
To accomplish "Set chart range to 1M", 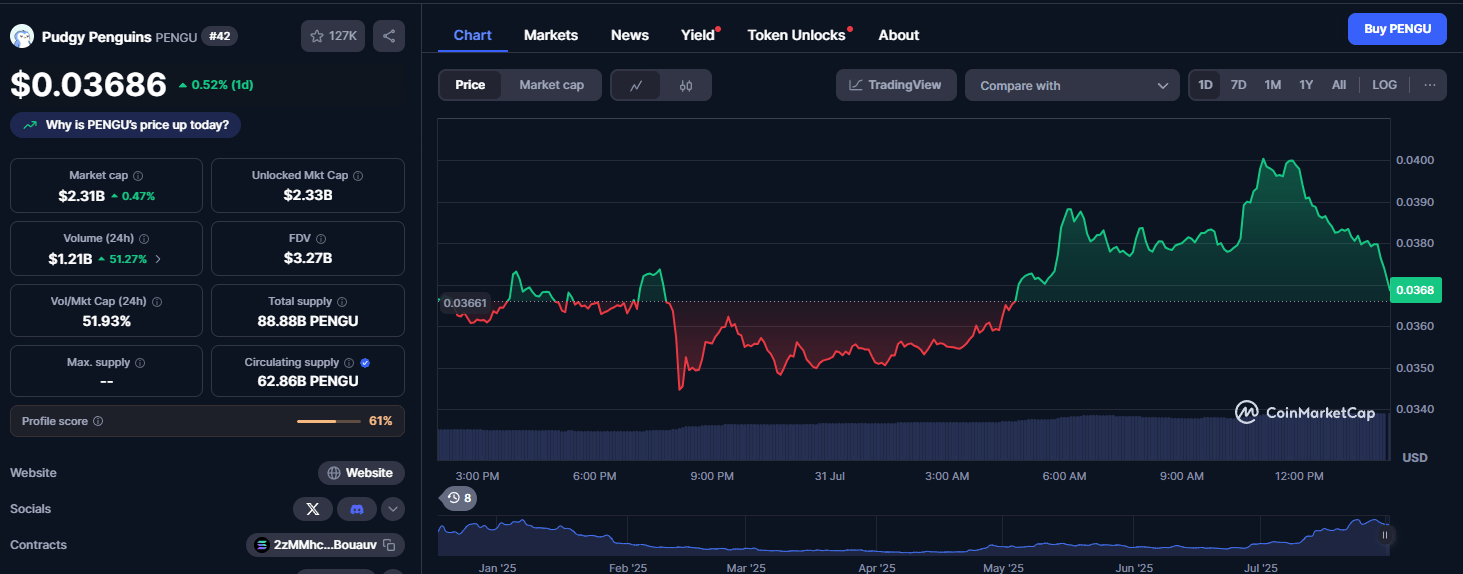I will pos(1272,85).
